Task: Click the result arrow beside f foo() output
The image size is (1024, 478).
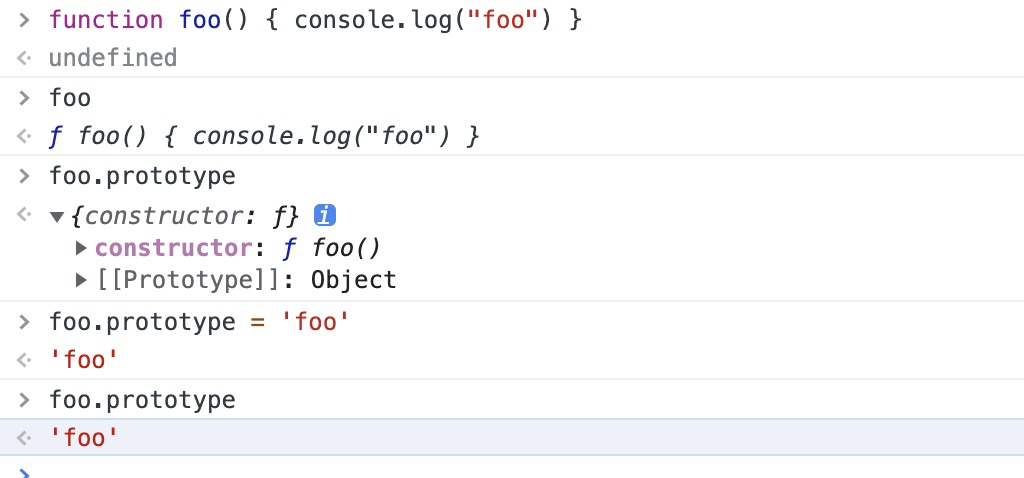Action: click(24, 136)
